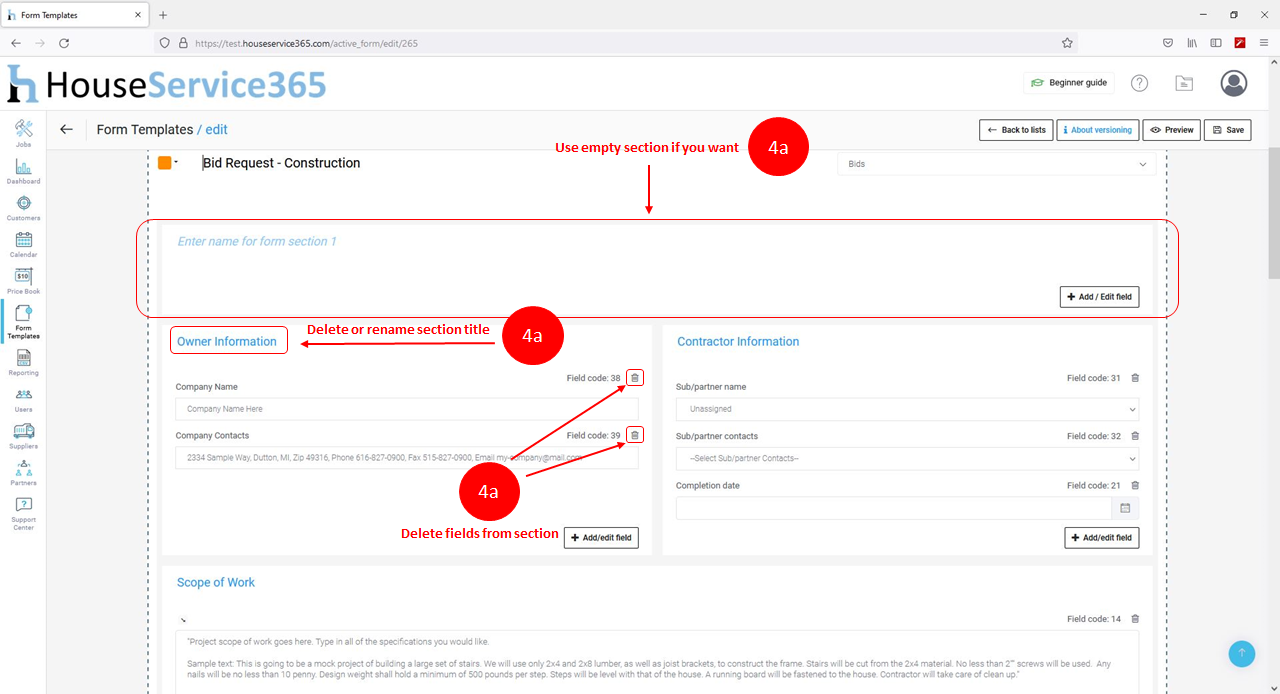This screenshot has height=694, width=1280.
Task: Click the Preview button
Action: [1171, 130]
